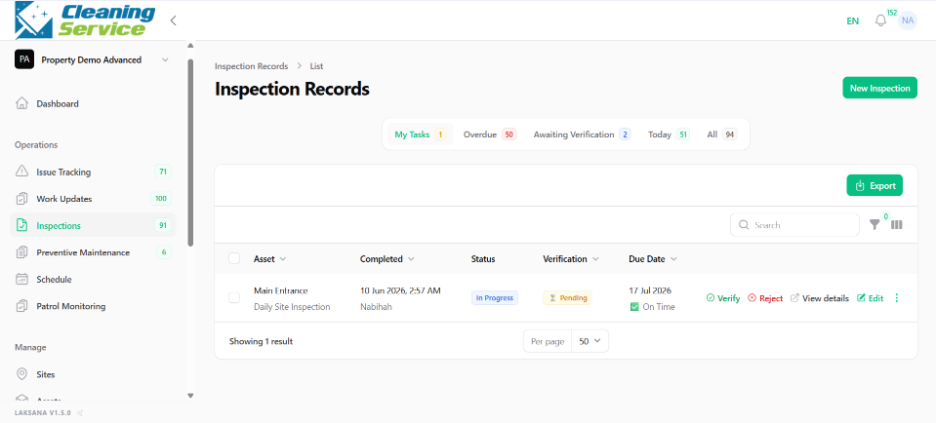
Task: Click the Sites location pin icon
Action: pos(22,375)
